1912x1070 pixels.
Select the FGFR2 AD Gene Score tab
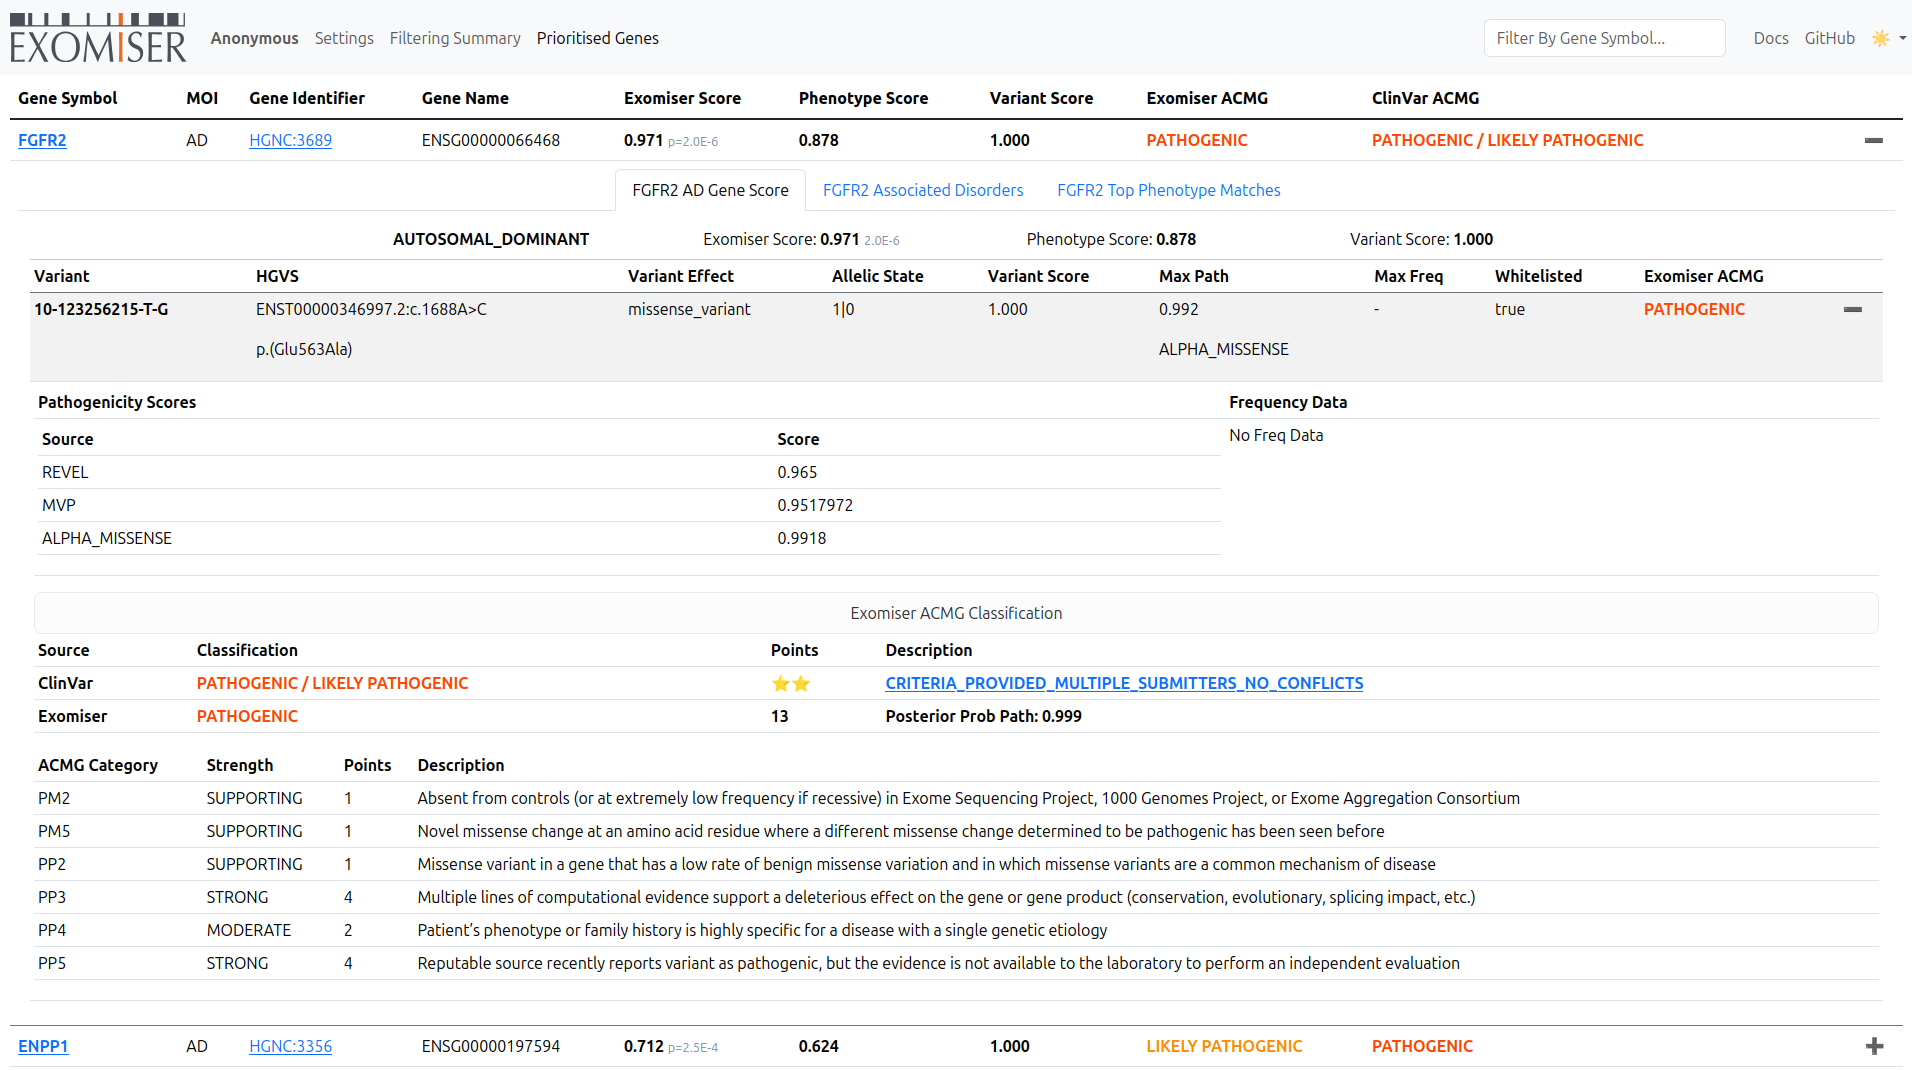point(710,190)
